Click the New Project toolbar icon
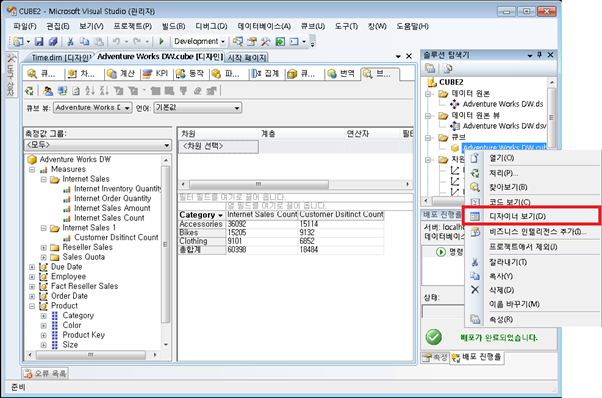Image resolution: width=602 pixels, height=398 pixels. (x=18, y=41)
